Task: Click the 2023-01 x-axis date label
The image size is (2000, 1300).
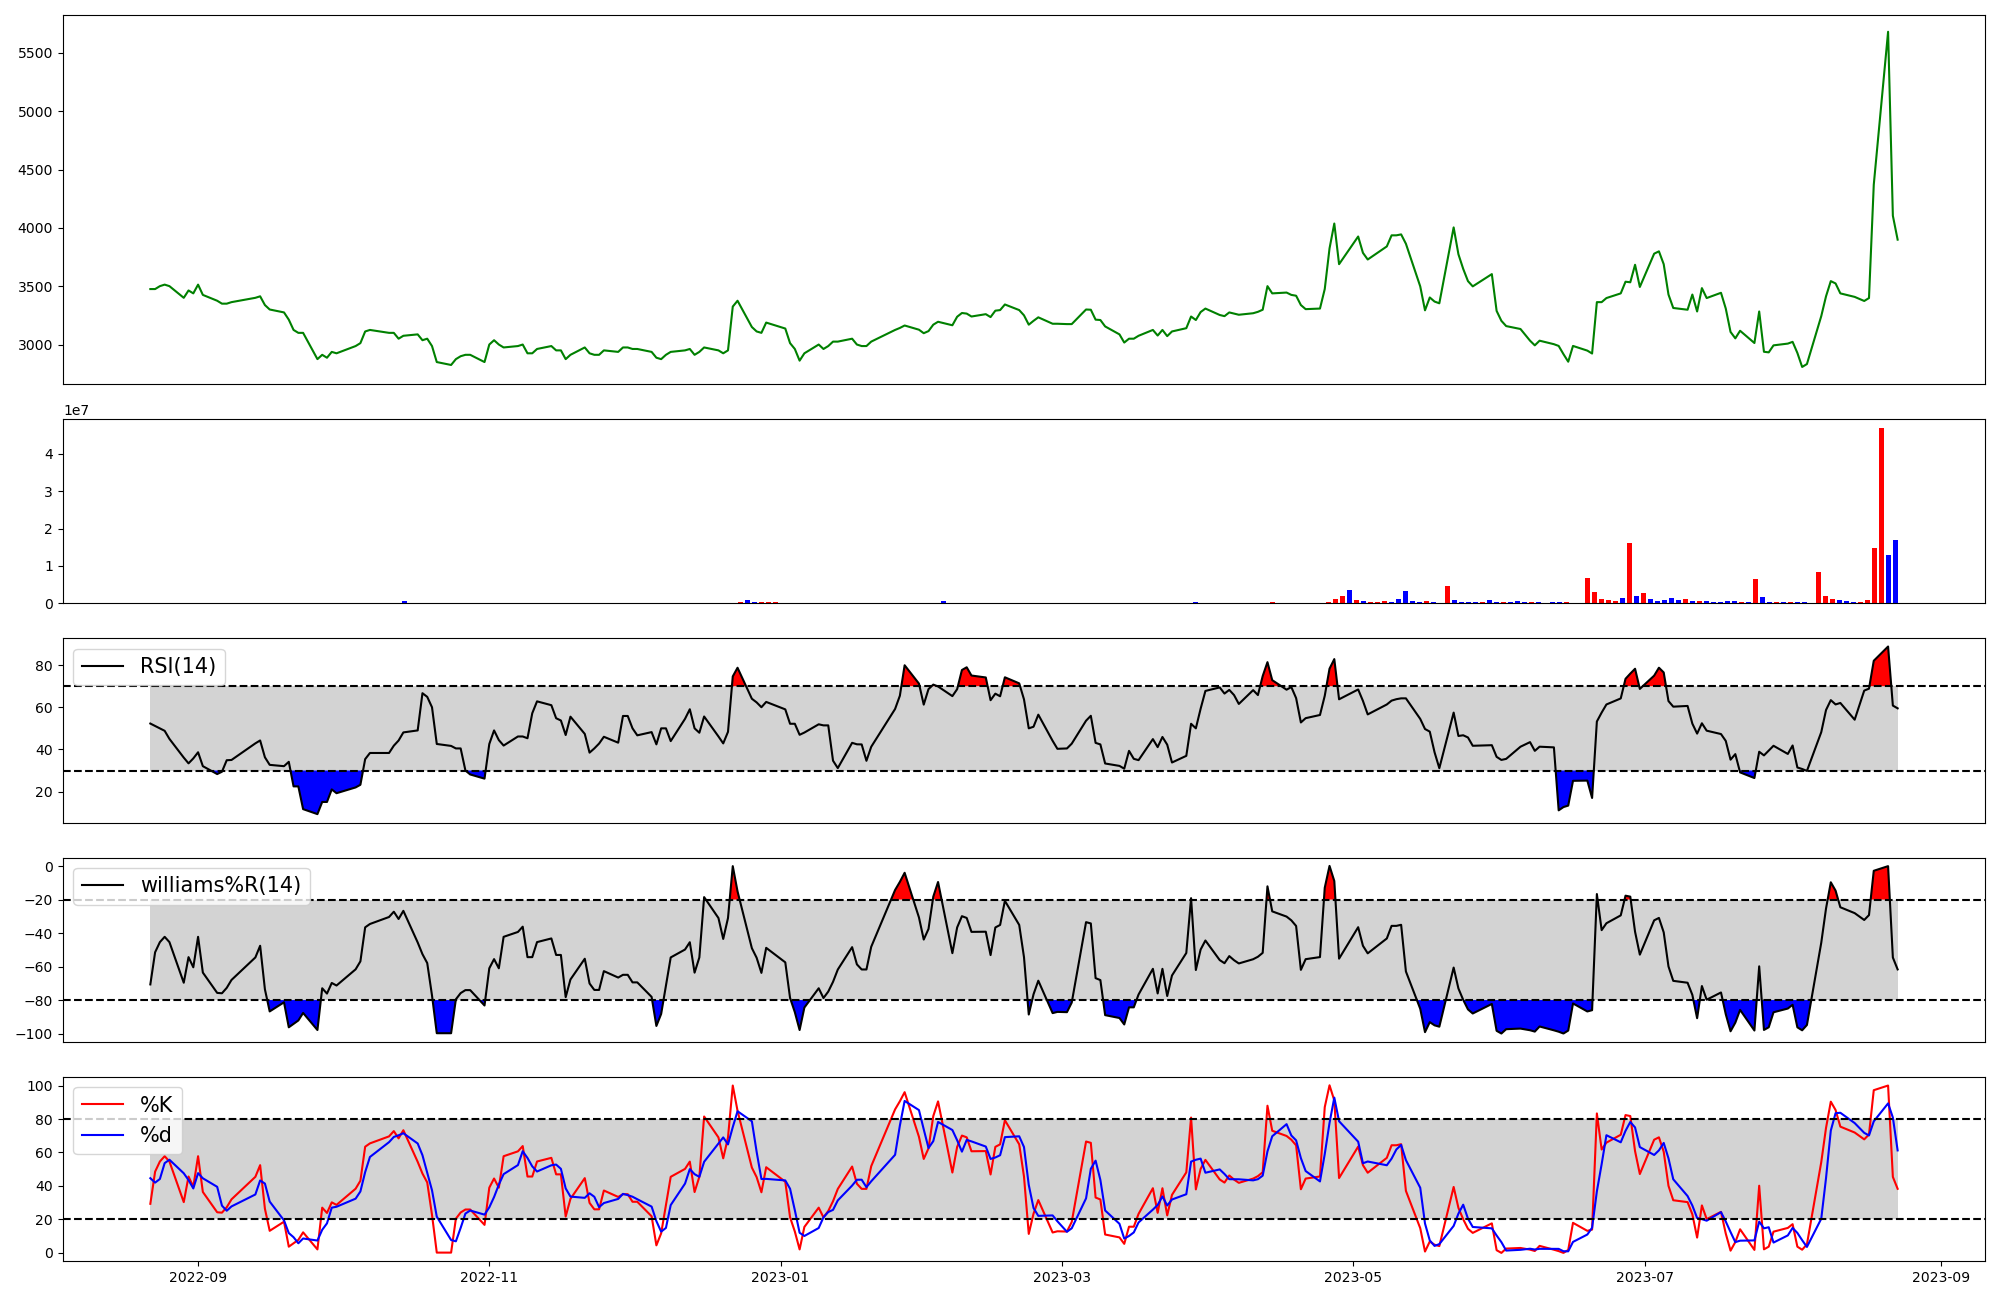Action: [780, 1277]
